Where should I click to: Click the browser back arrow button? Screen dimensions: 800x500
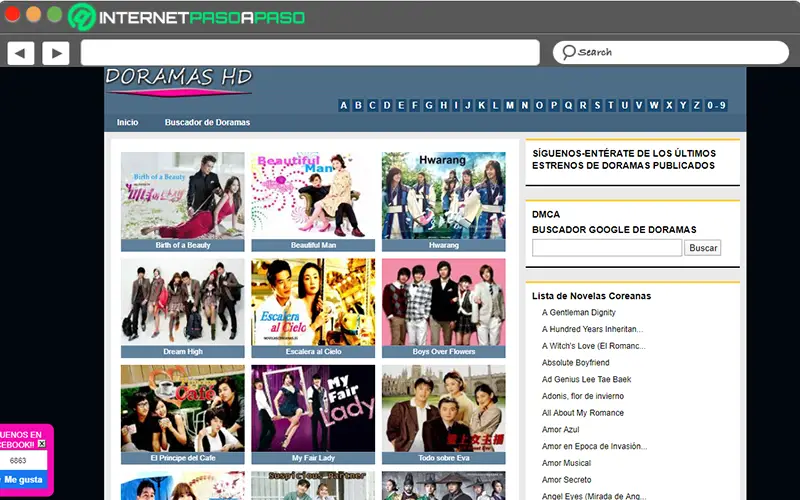tap(21, 53)
